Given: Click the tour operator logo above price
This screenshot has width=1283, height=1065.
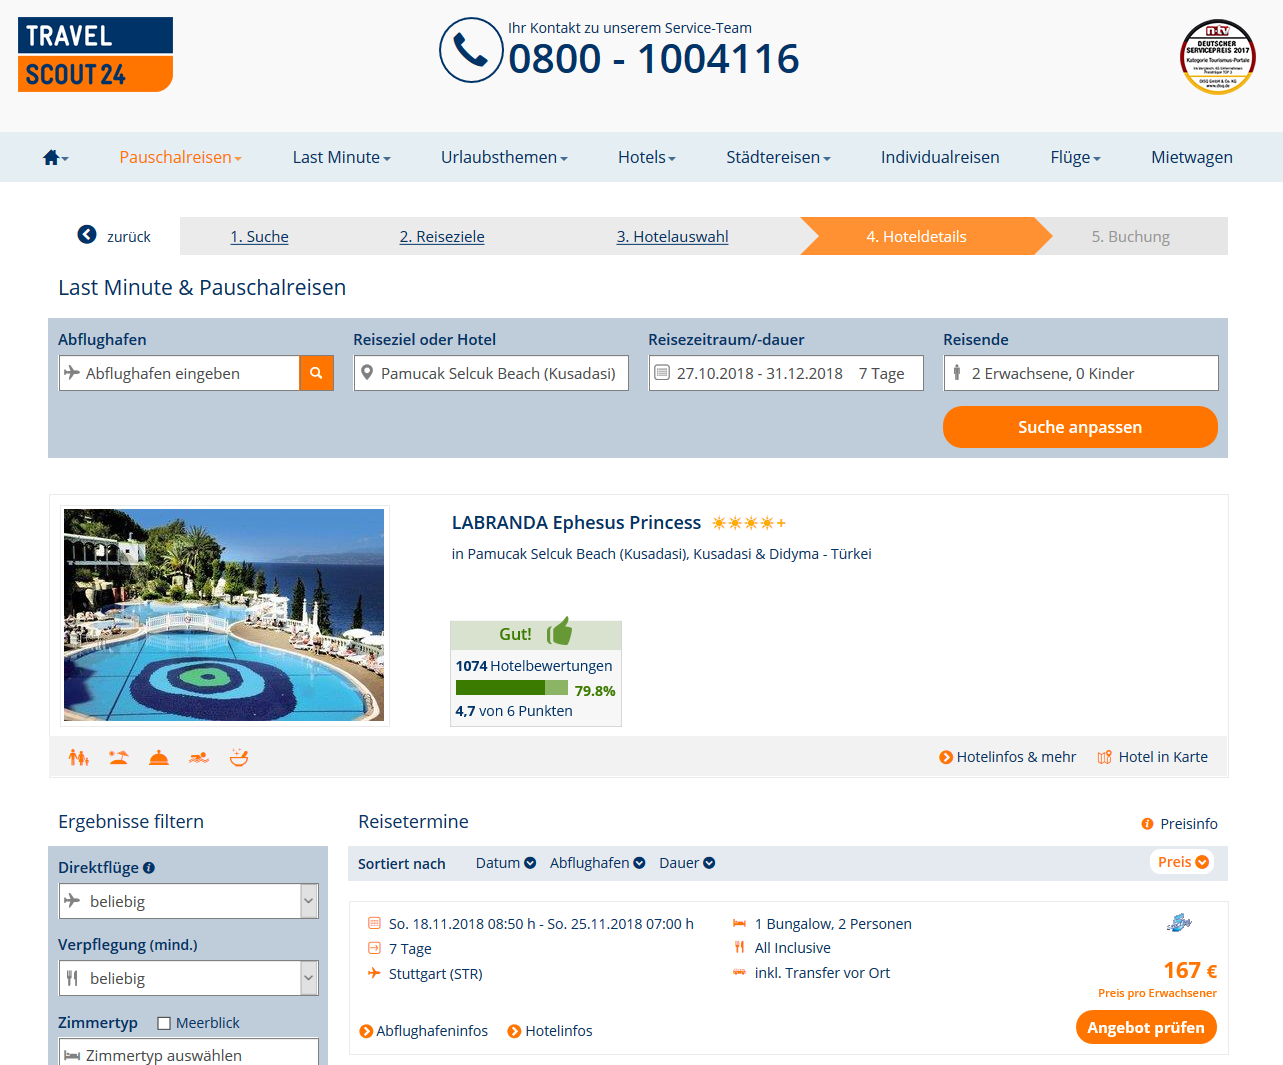Looking at the screenshot, I should coord(1180,922).
